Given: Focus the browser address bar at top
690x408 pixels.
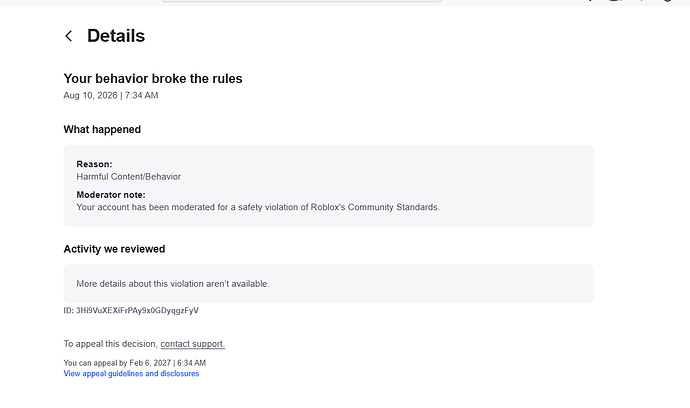Looking at the screenshot, I should (301, 1).
